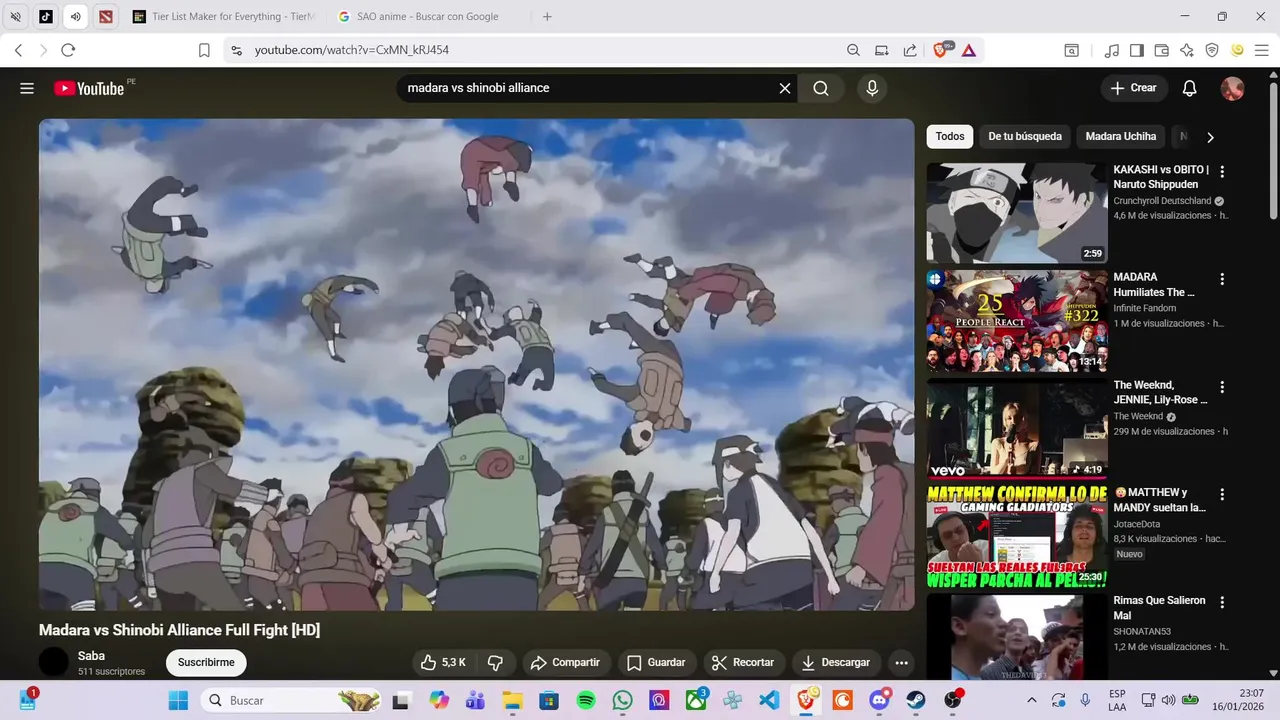Select the pinned Dota tab
1280x720 pixels.
[107, 17]
